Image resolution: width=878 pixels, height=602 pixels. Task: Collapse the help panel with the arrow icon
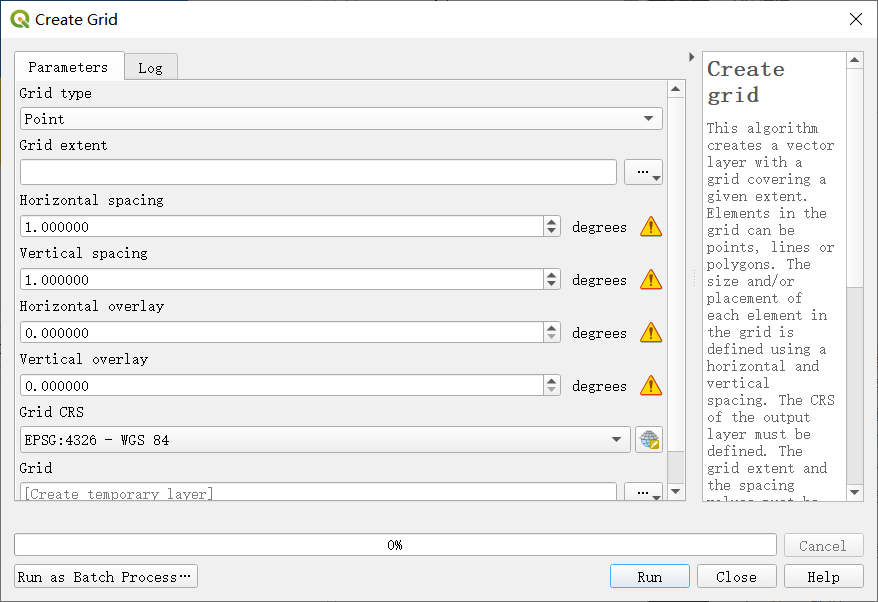click(692, 57)
